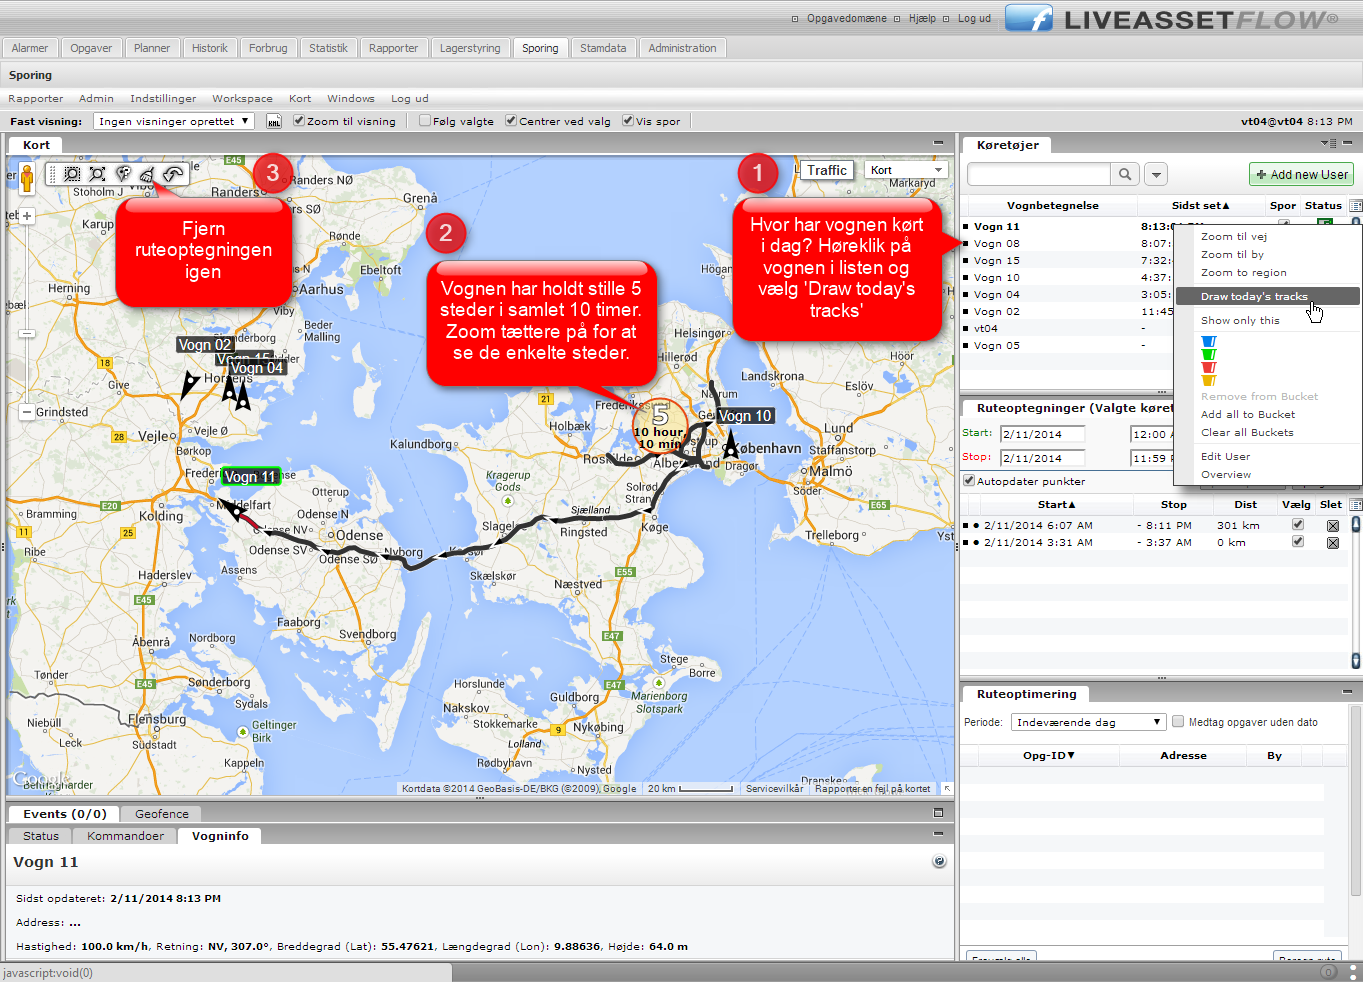Uncheck Zoom til visning checkbox
1363x982 pixels.
299,121
